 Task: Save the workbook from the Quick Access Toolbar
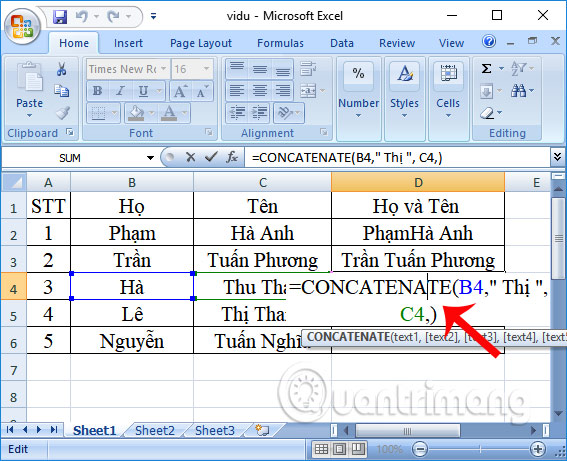click(x=60, y=17)
